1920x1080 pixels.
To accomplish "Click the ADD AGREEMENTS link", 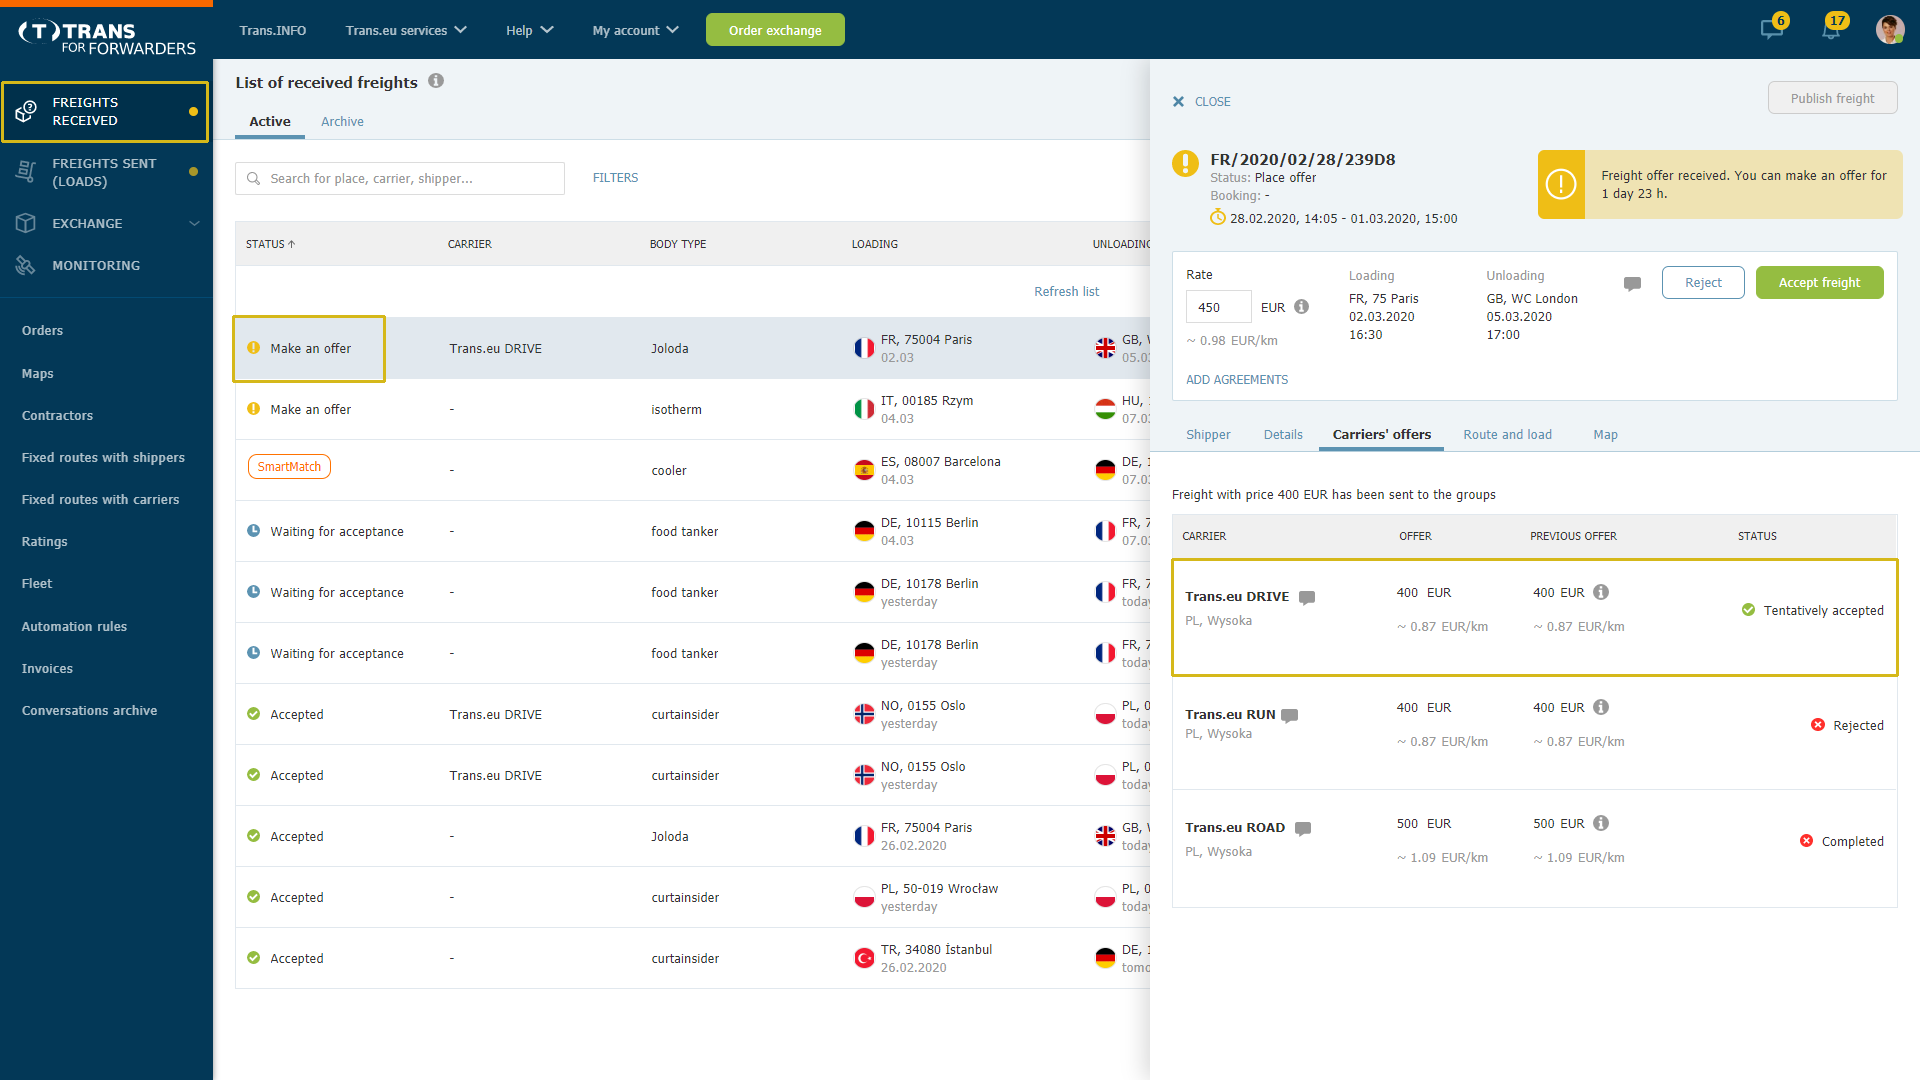I will pos(1237,380).
